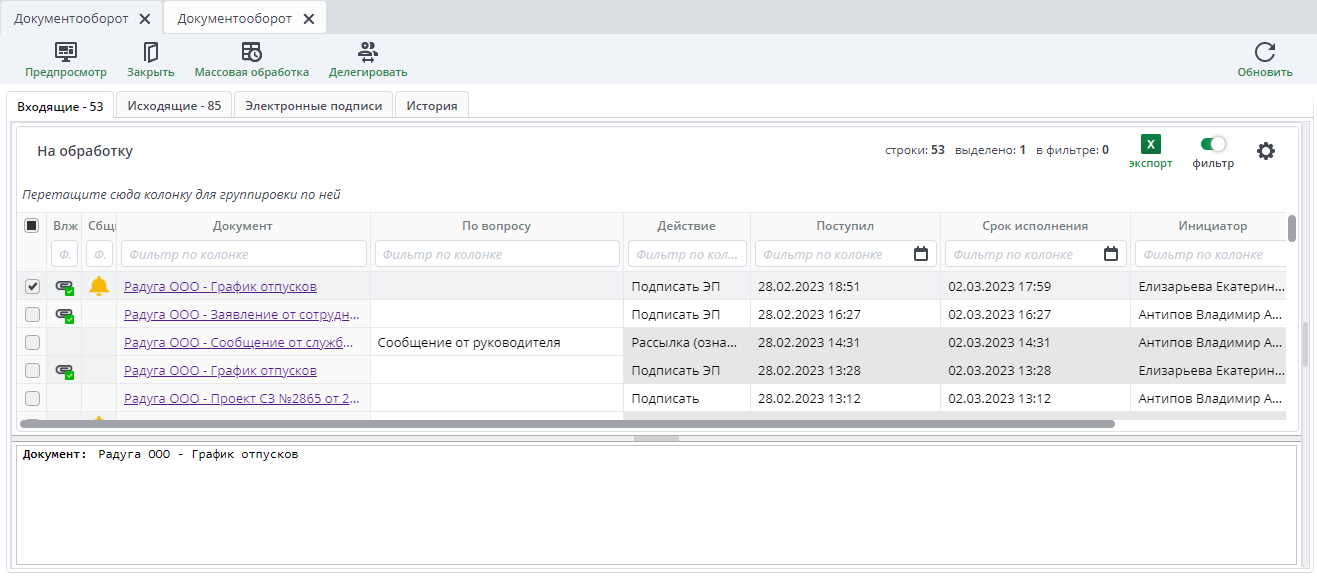Open Радуга ООО - Проект СЗ №2865 link
This screenshot has width=1317, height=576.
click(243, 399)
